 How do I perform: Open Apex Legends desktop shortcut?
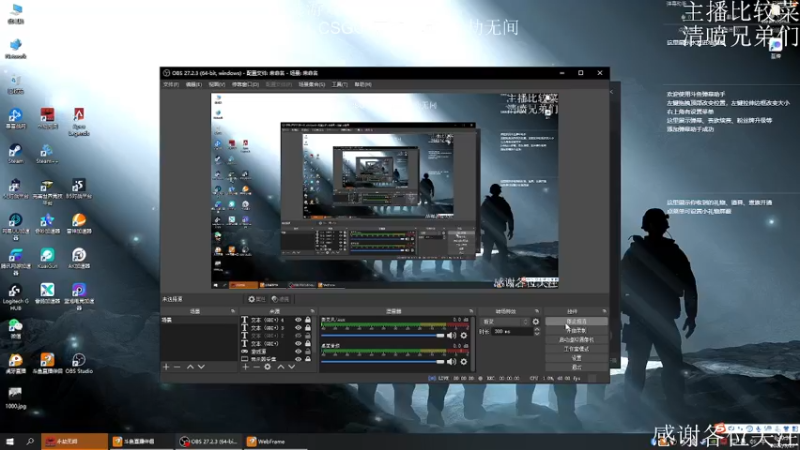click(79, 122)
